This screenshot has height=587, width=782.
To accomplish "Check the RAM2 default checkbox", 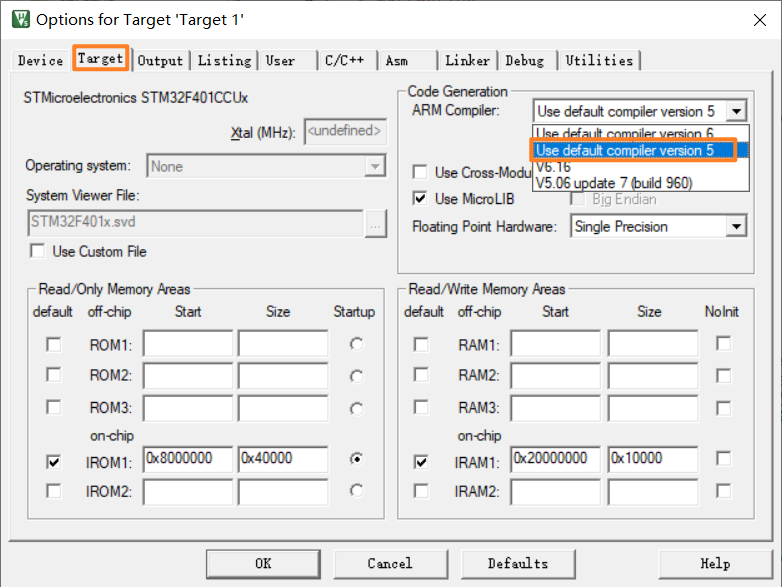I will pos(421,375).
